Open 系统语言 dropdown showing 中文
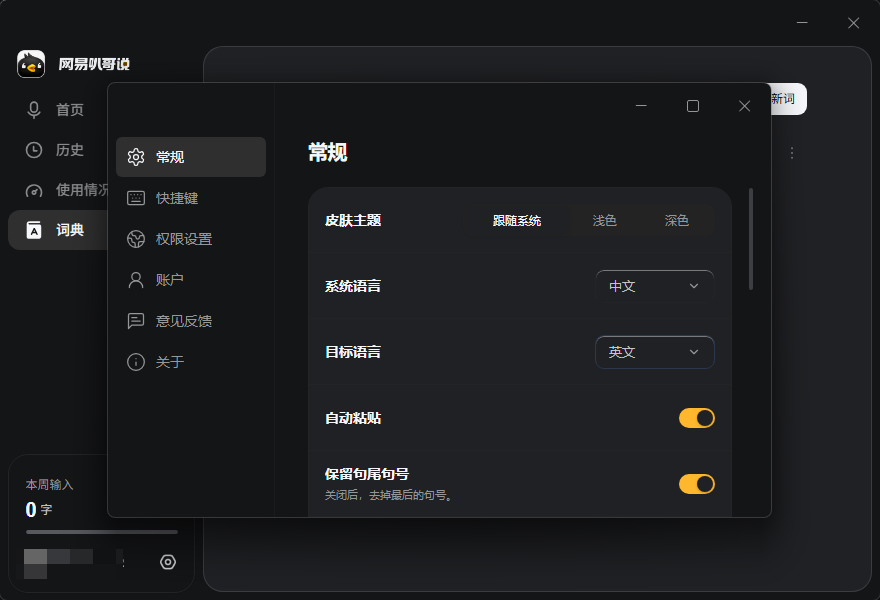 654,286
